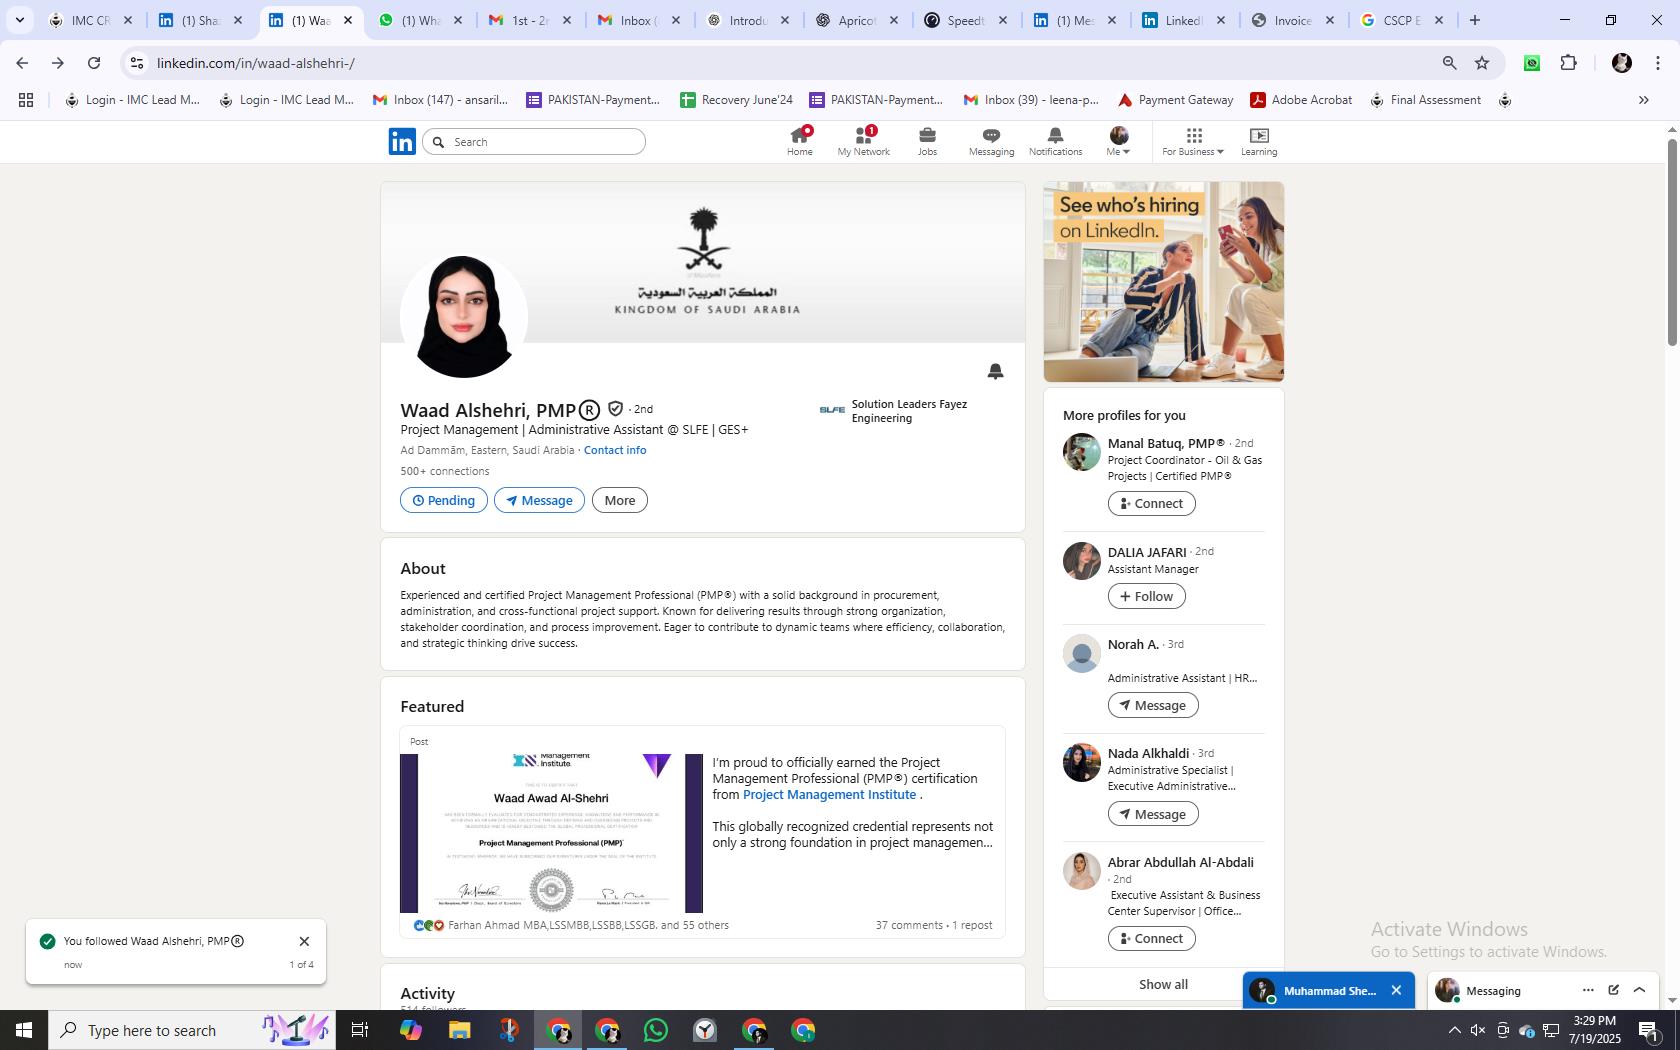Screen dimensions: 1680x1050
Task: Compose new message icon in Messaging overlay
Action: (x=1613, y=990)
